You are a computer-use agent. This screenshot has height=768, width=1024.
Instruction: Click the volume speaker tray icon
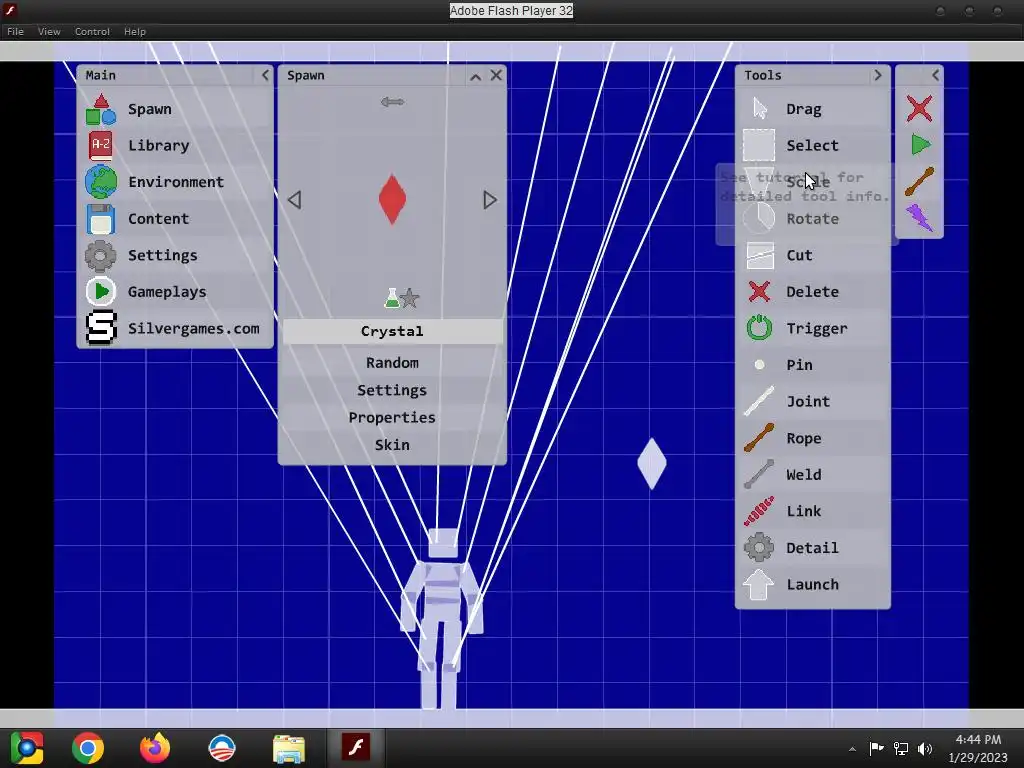pyautogui.click(x=925, y=748)
